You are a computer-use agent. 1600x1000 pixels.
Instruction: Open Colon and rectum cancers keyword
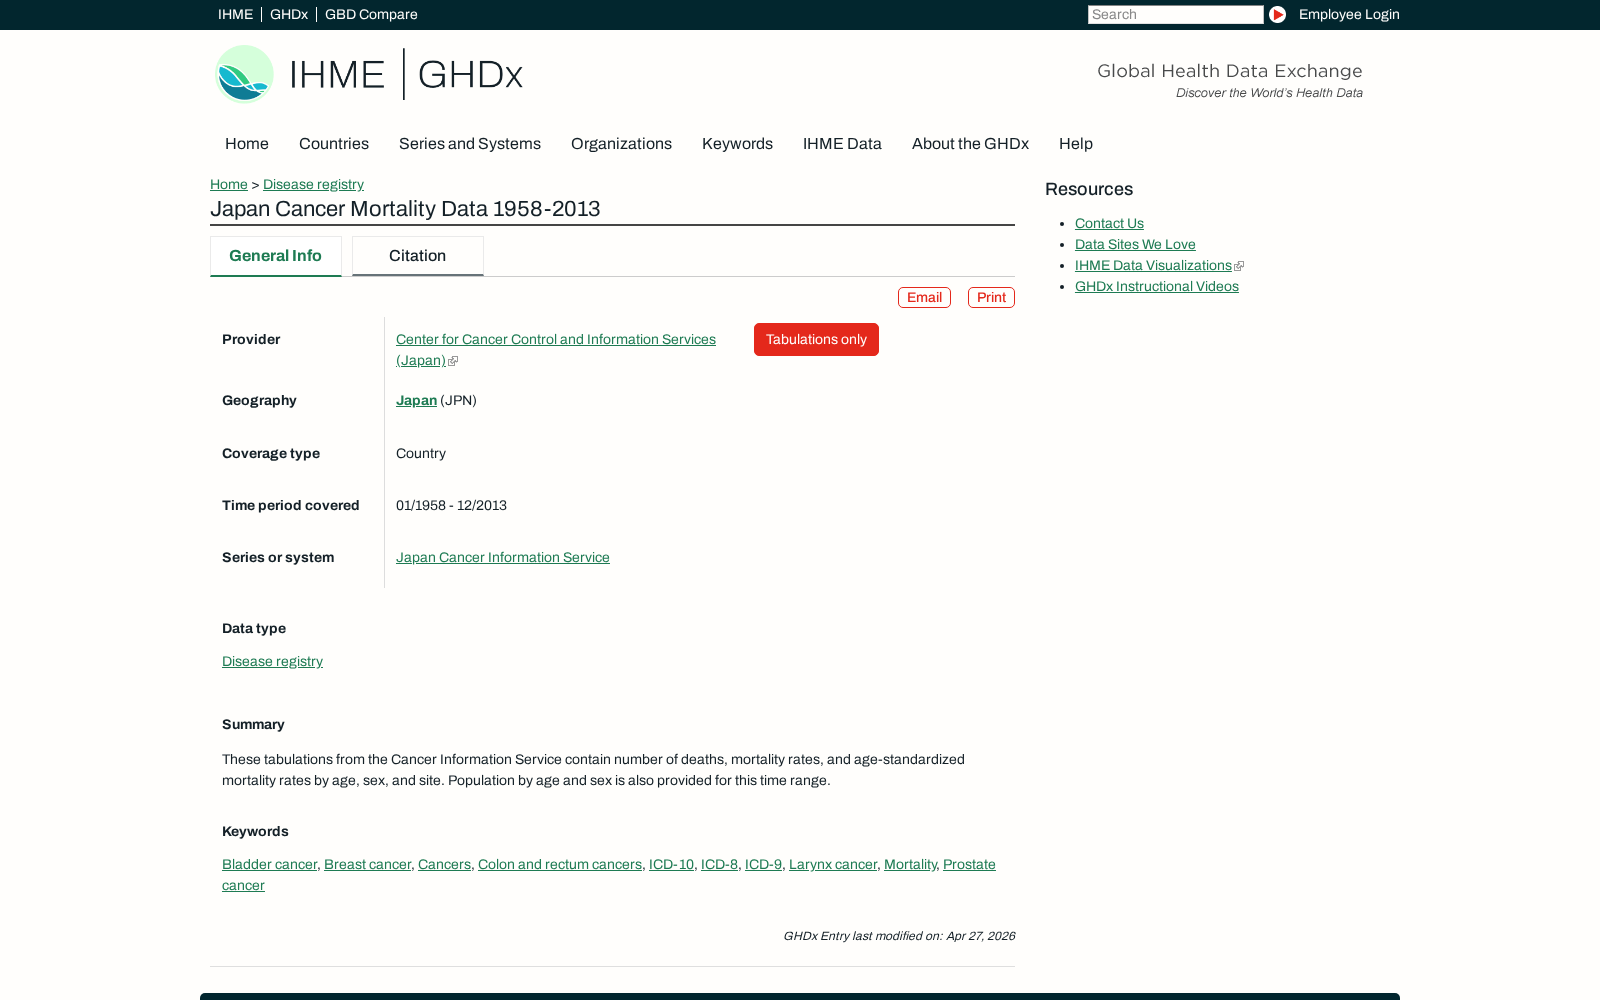click(x=560, y=865)
